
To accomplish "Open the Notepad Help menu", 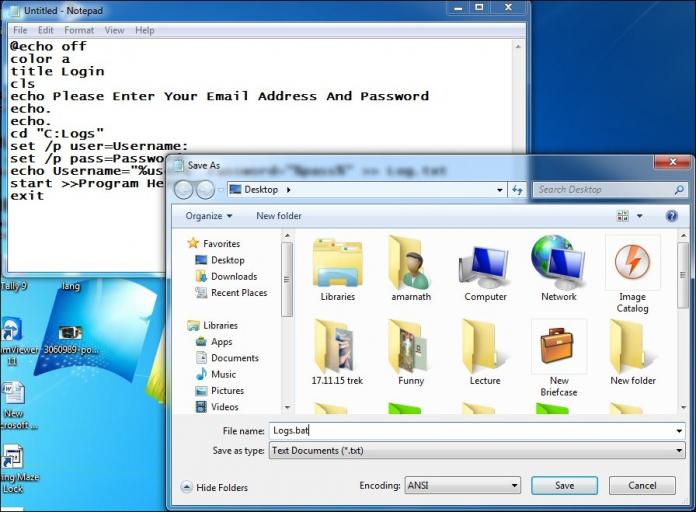I will [145, 30].
